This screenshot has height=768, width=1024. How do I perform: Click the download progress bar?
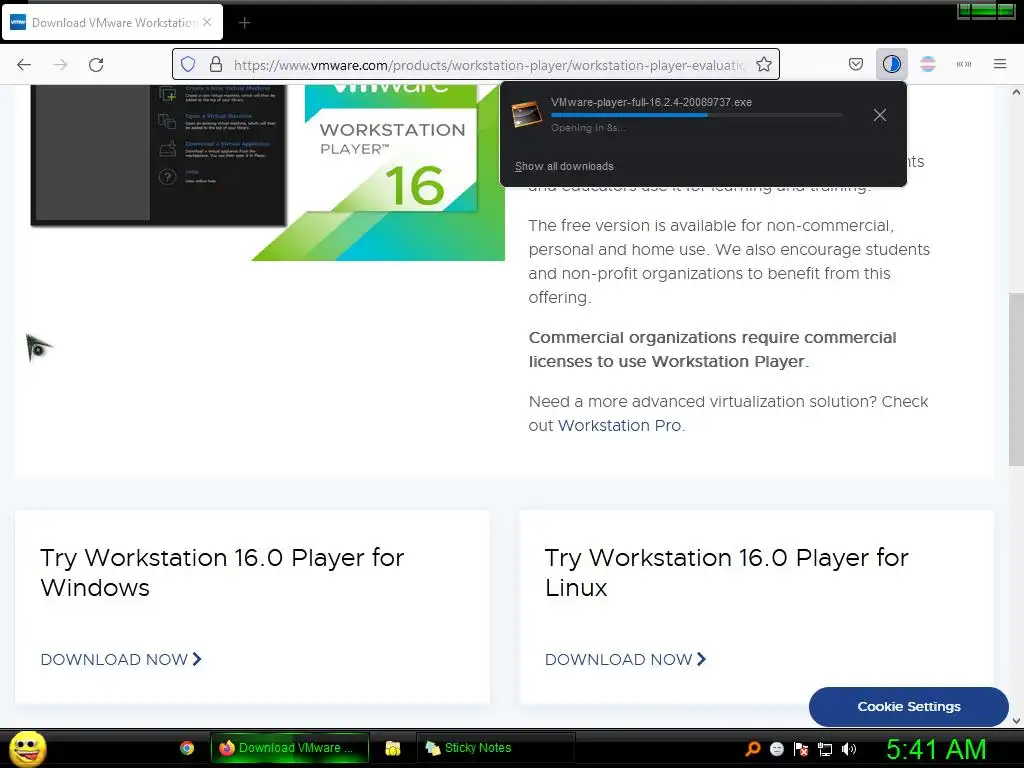(696, 115)
